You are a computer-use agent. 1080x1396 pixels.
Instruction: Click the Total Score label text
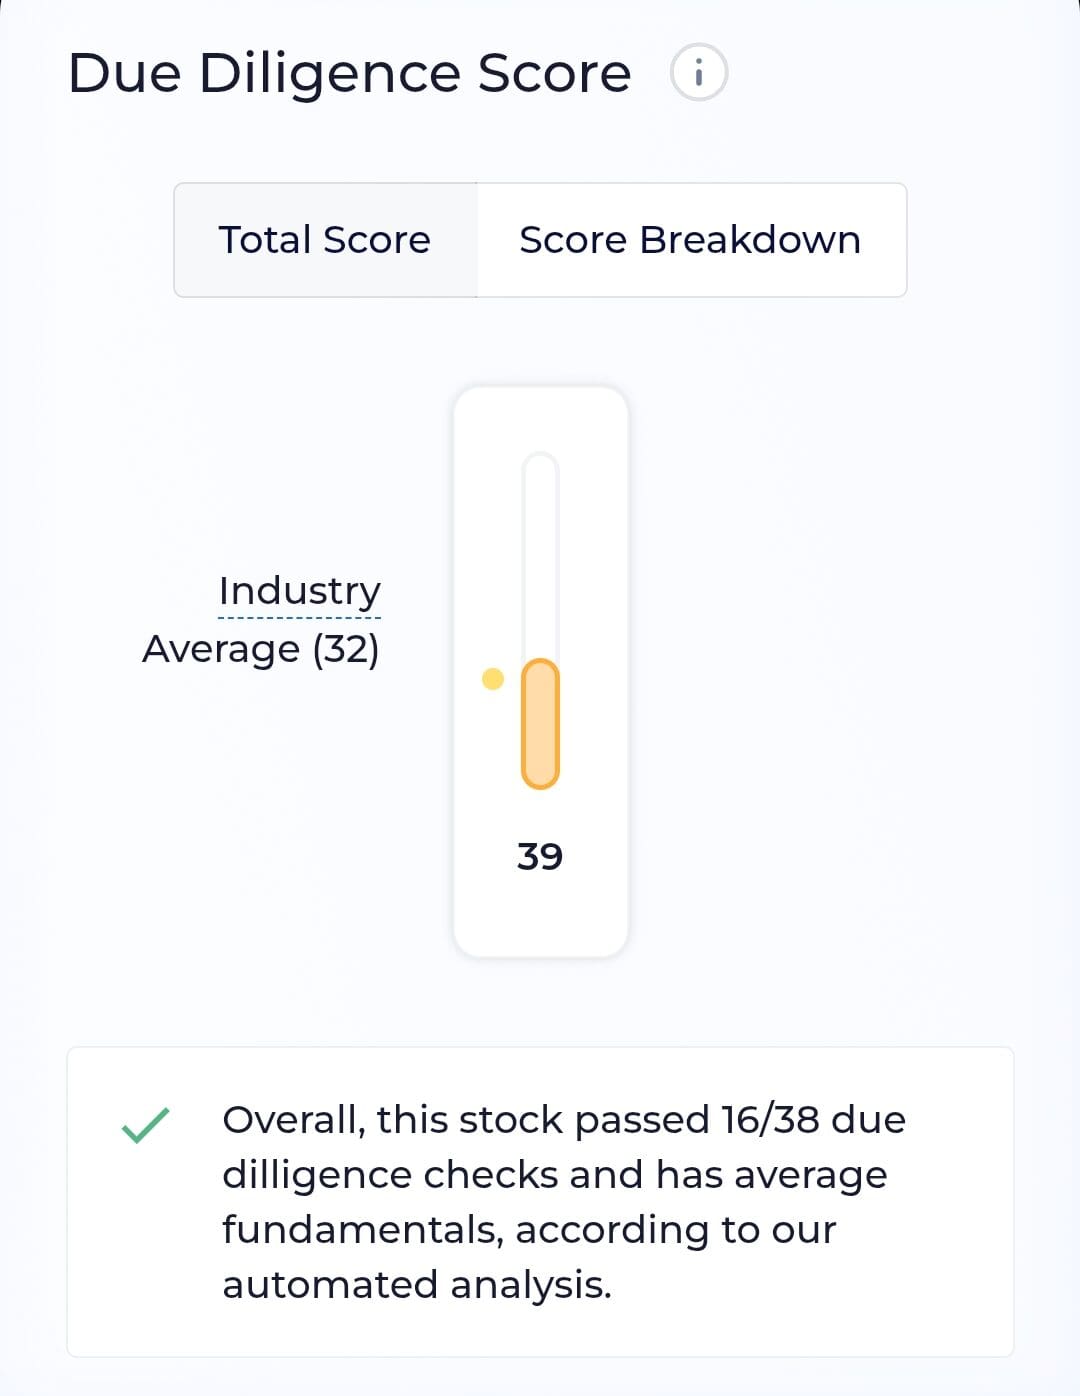click(324, 239)
